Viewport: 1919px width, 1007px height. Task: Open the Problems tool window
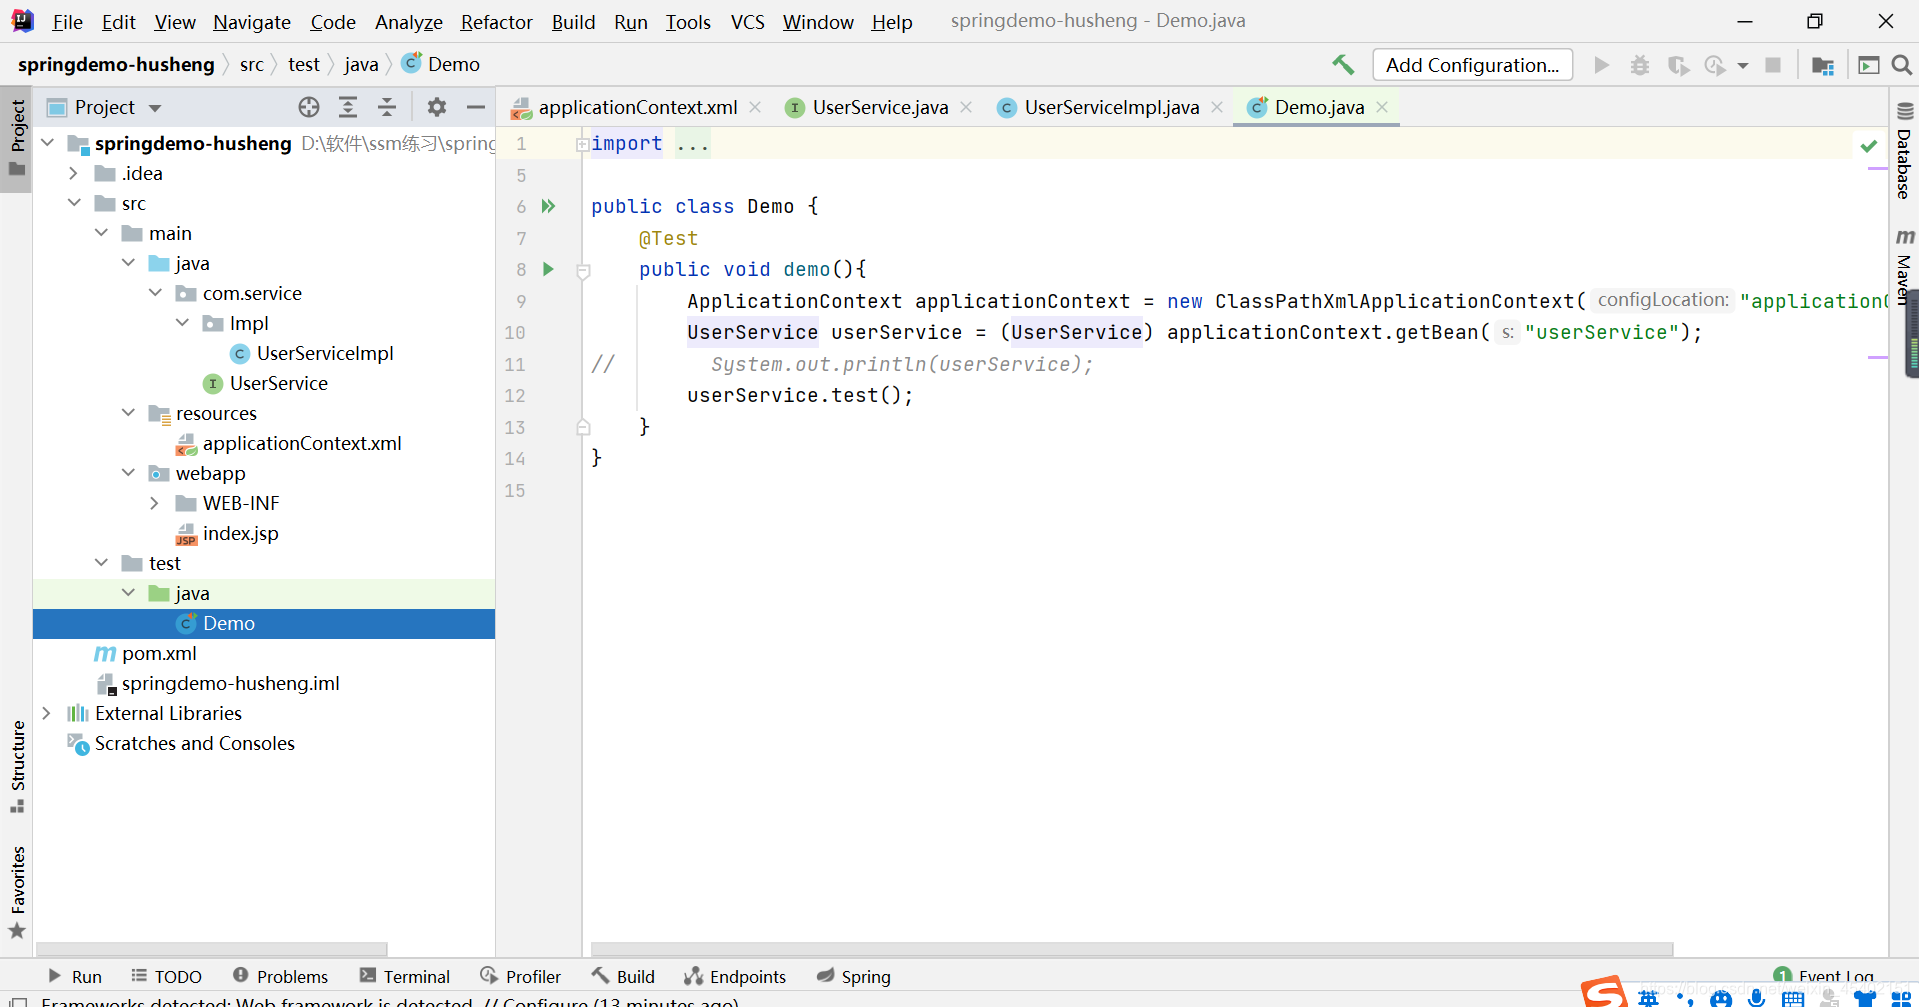[x=280, y=976]
